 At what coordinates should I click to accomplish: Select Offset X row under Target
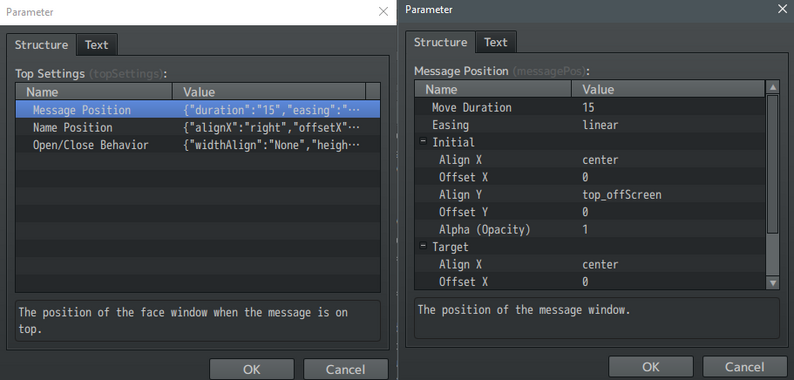click(x=590, y=281)
